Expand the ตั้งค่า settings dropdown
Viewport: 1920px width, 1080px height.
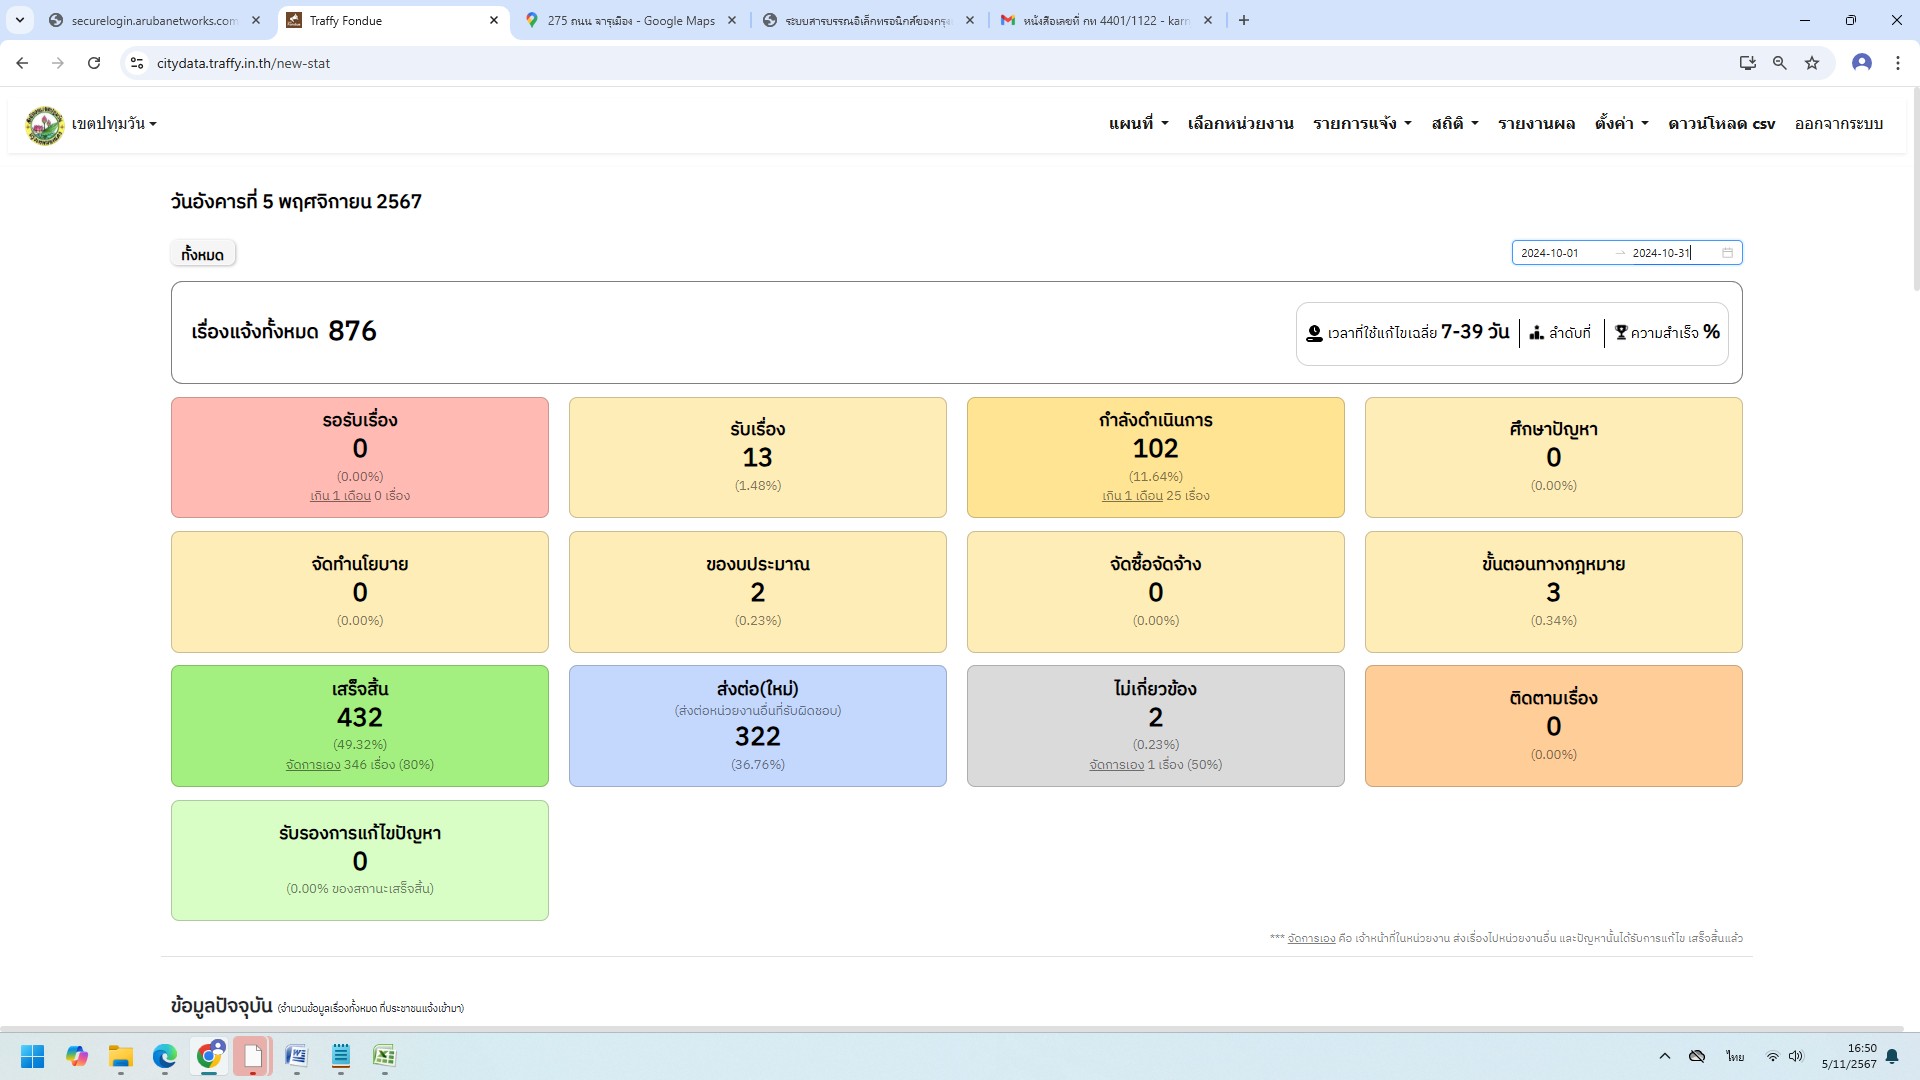click(1621, 124)
